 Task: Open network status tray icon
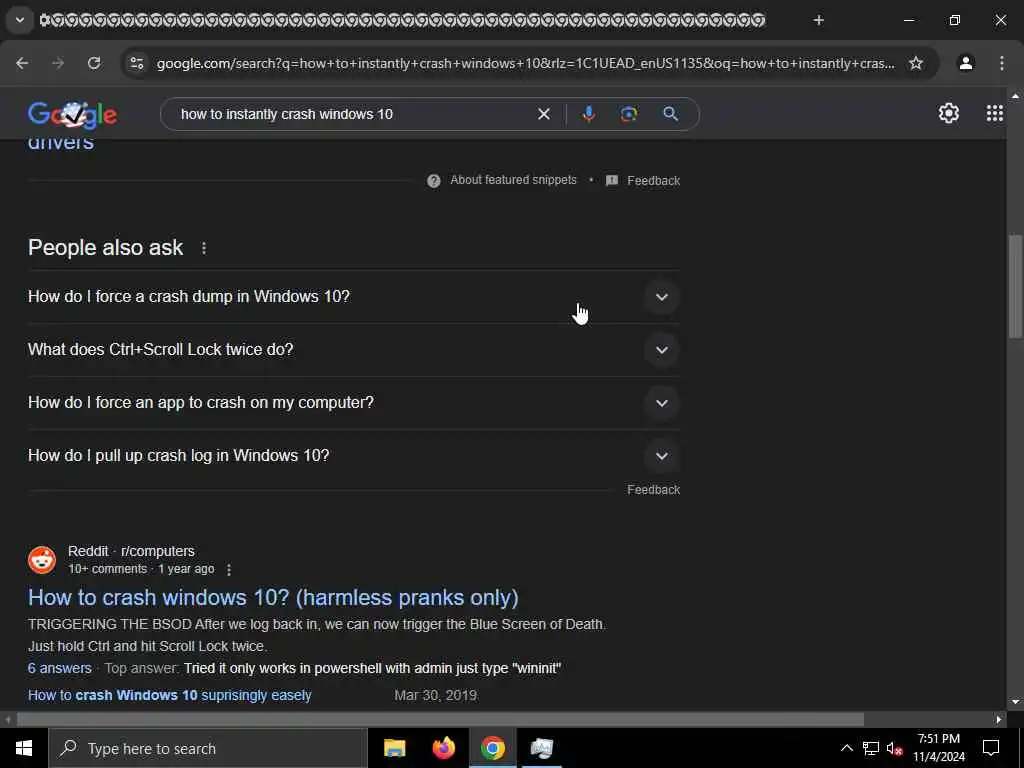871,748
